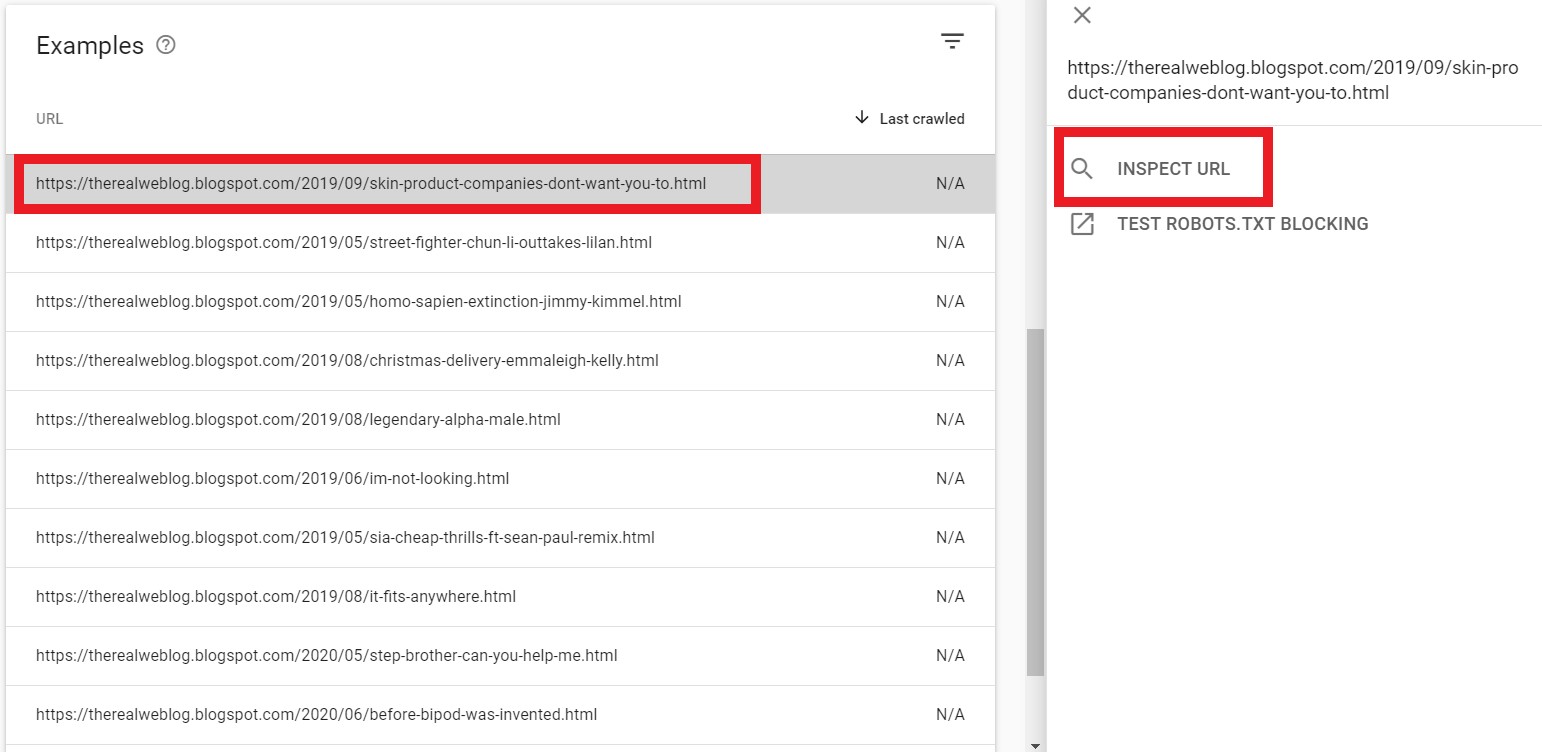
Task: Expand filter settings for the Examples list
Action: [952, 40]
